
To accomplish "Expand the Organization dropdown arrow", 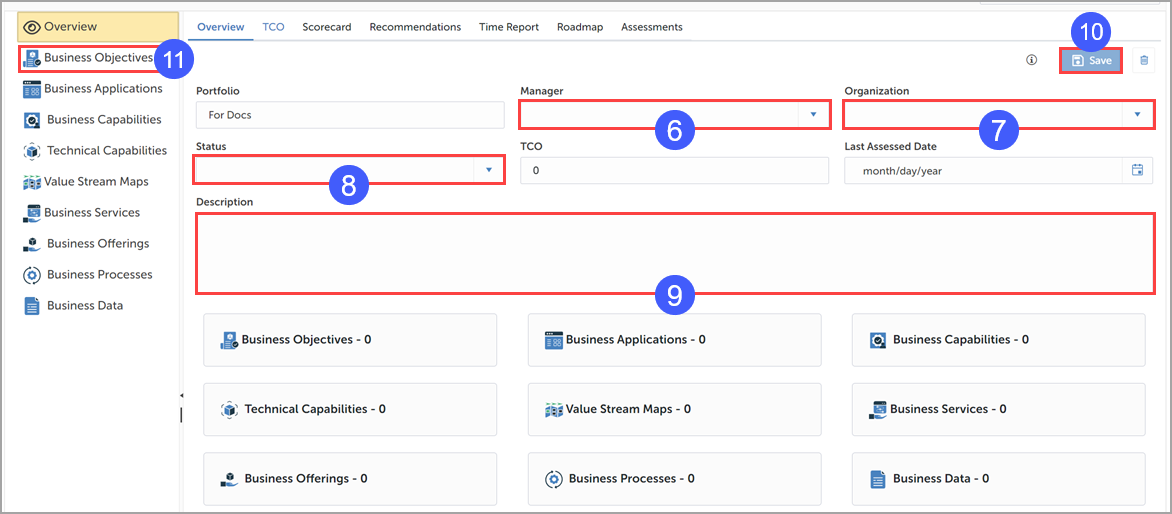I will 1137,115.
